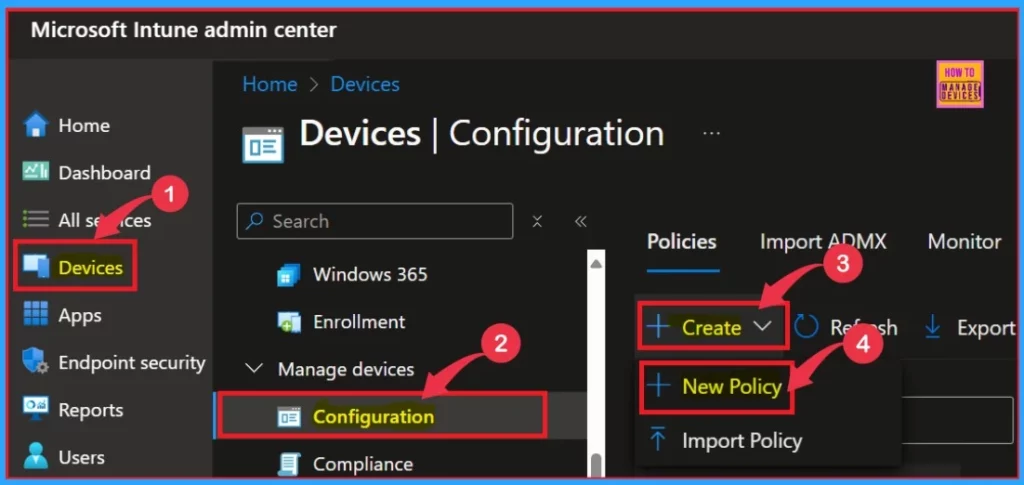The width and height of the screenshot is (1024, 485).
Task: Open Endpoint security shield icon
Action: [x=36, y=362]
